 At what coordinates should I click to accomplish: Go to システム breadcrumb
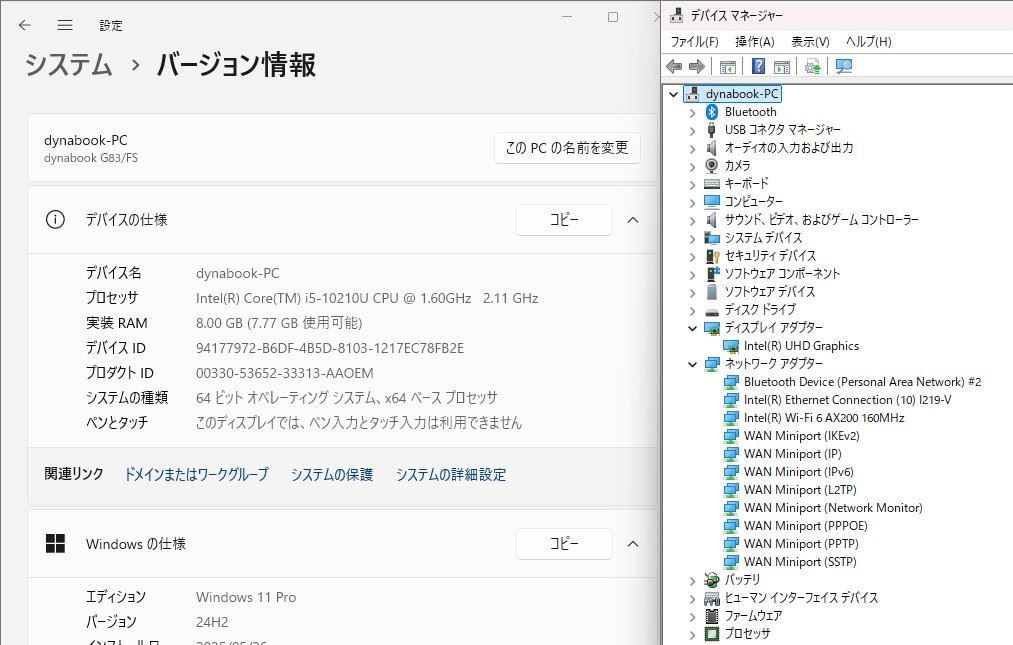[x=68, y=65]
